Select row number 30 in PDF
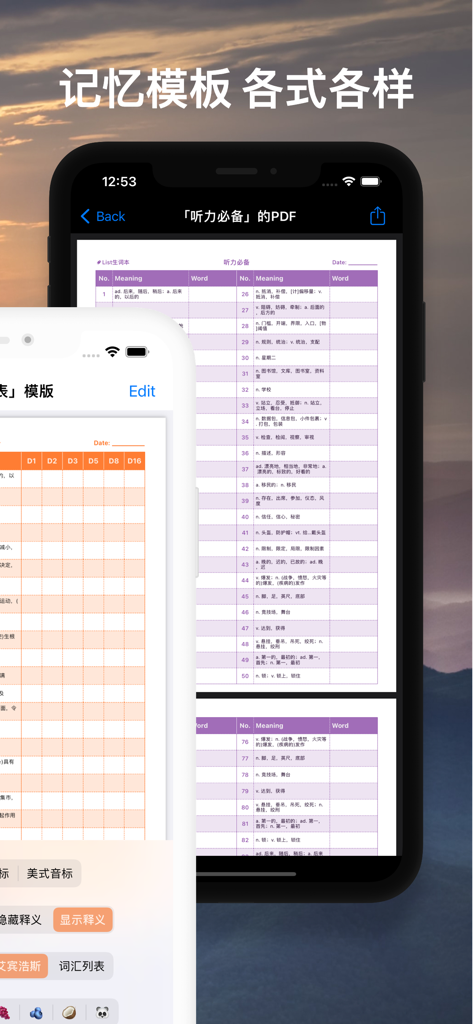 pos(245,358)
